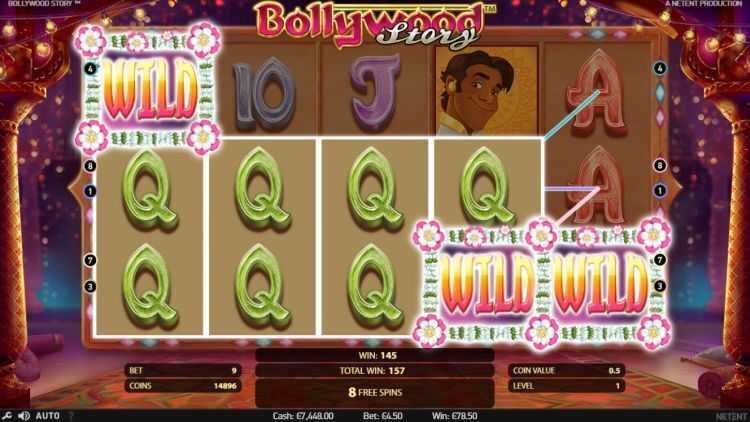This screenshot has height=422, width=750.
Task: Select payline 3 marker on left side
Action: 90,286
